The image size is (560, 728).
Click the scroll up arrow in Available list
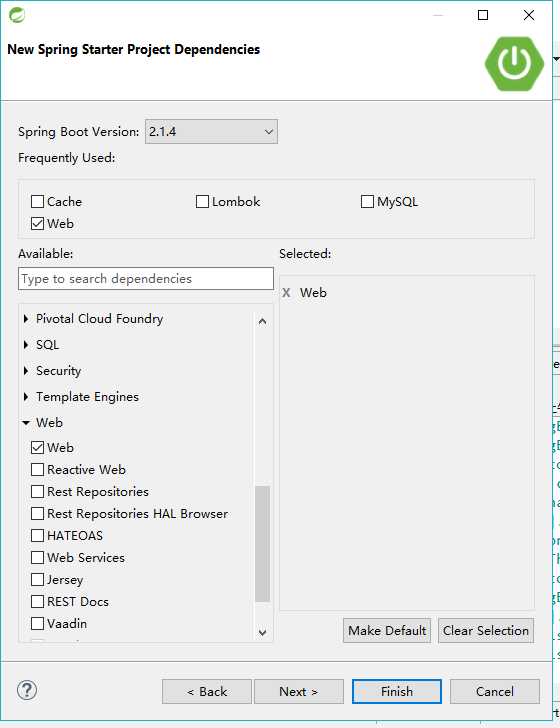pos(262,321)
